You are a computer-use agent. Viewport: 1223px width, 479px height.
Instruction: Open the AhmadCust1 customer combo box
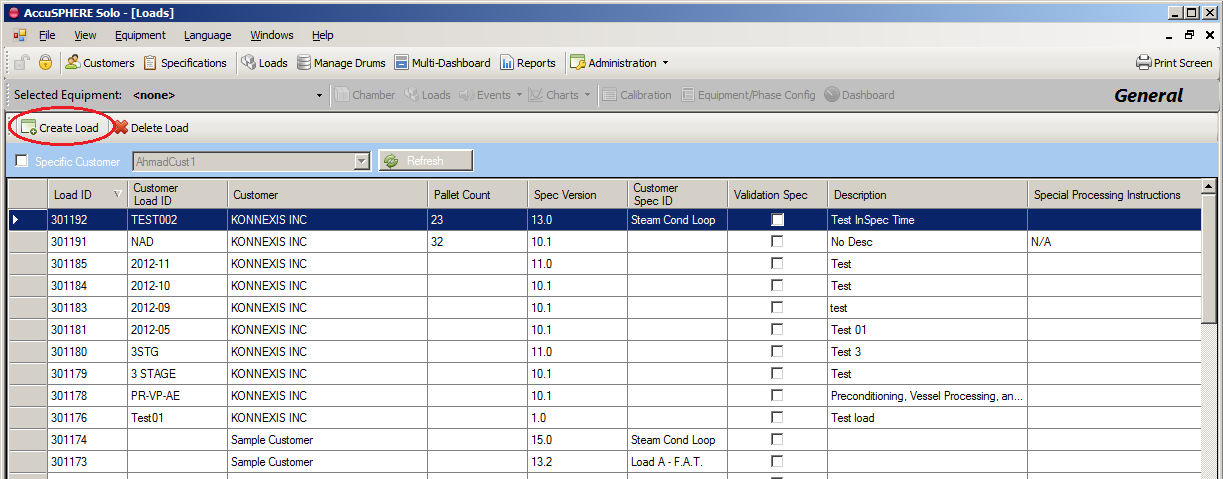click(x=361, y=161)
